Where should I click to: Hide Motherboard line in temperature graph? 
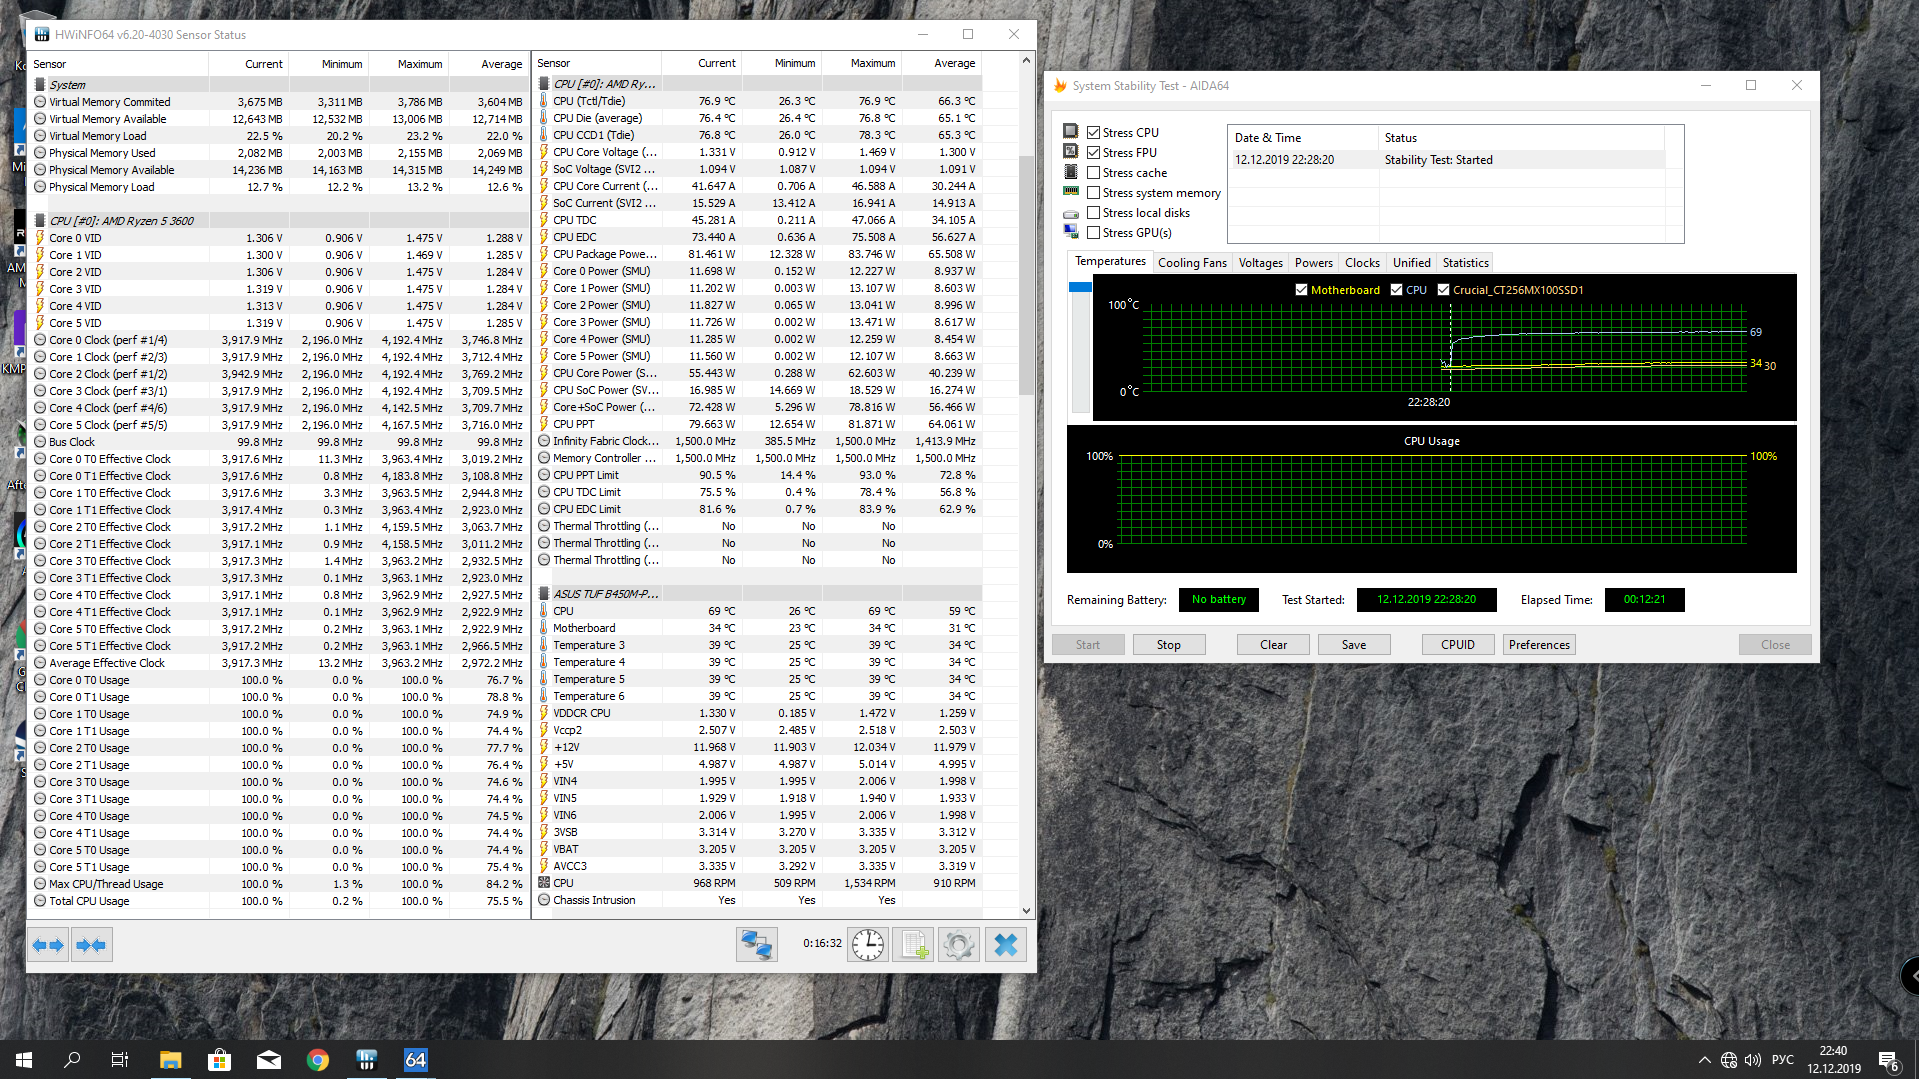click(1301, 290)
